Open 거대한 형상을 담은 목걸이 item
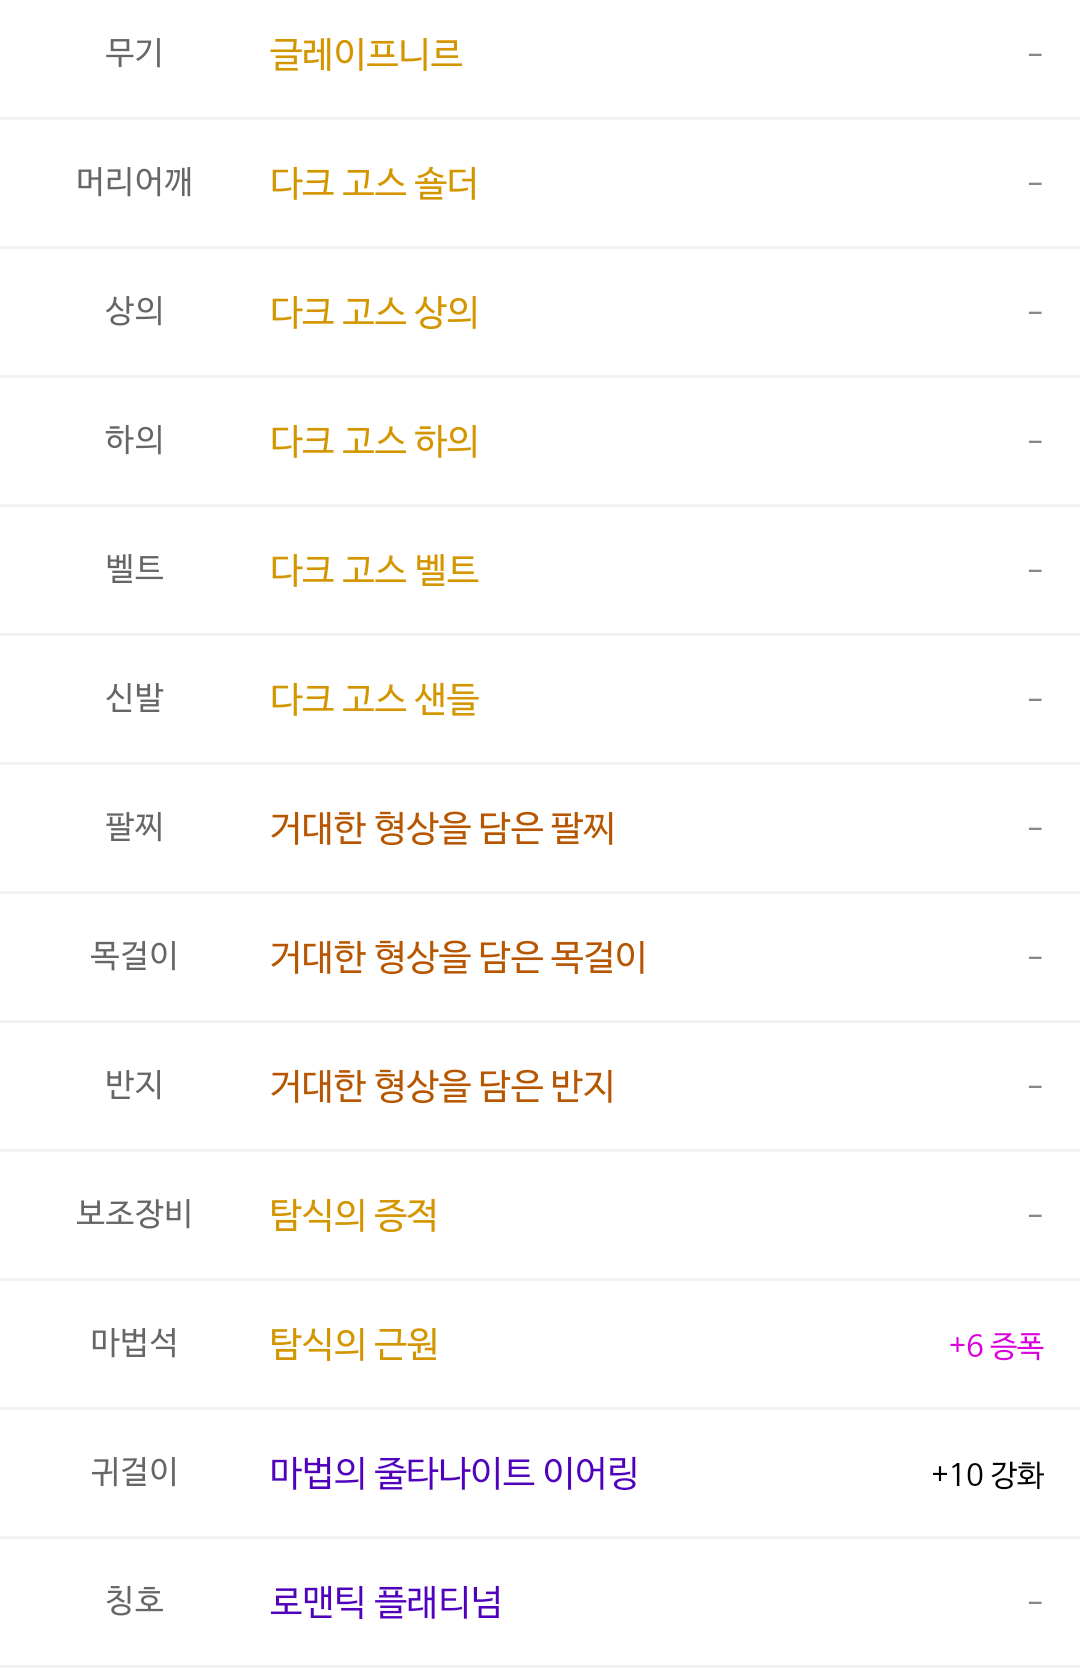The height and width of the screenshot is (1677, 1080). (458, 957)
